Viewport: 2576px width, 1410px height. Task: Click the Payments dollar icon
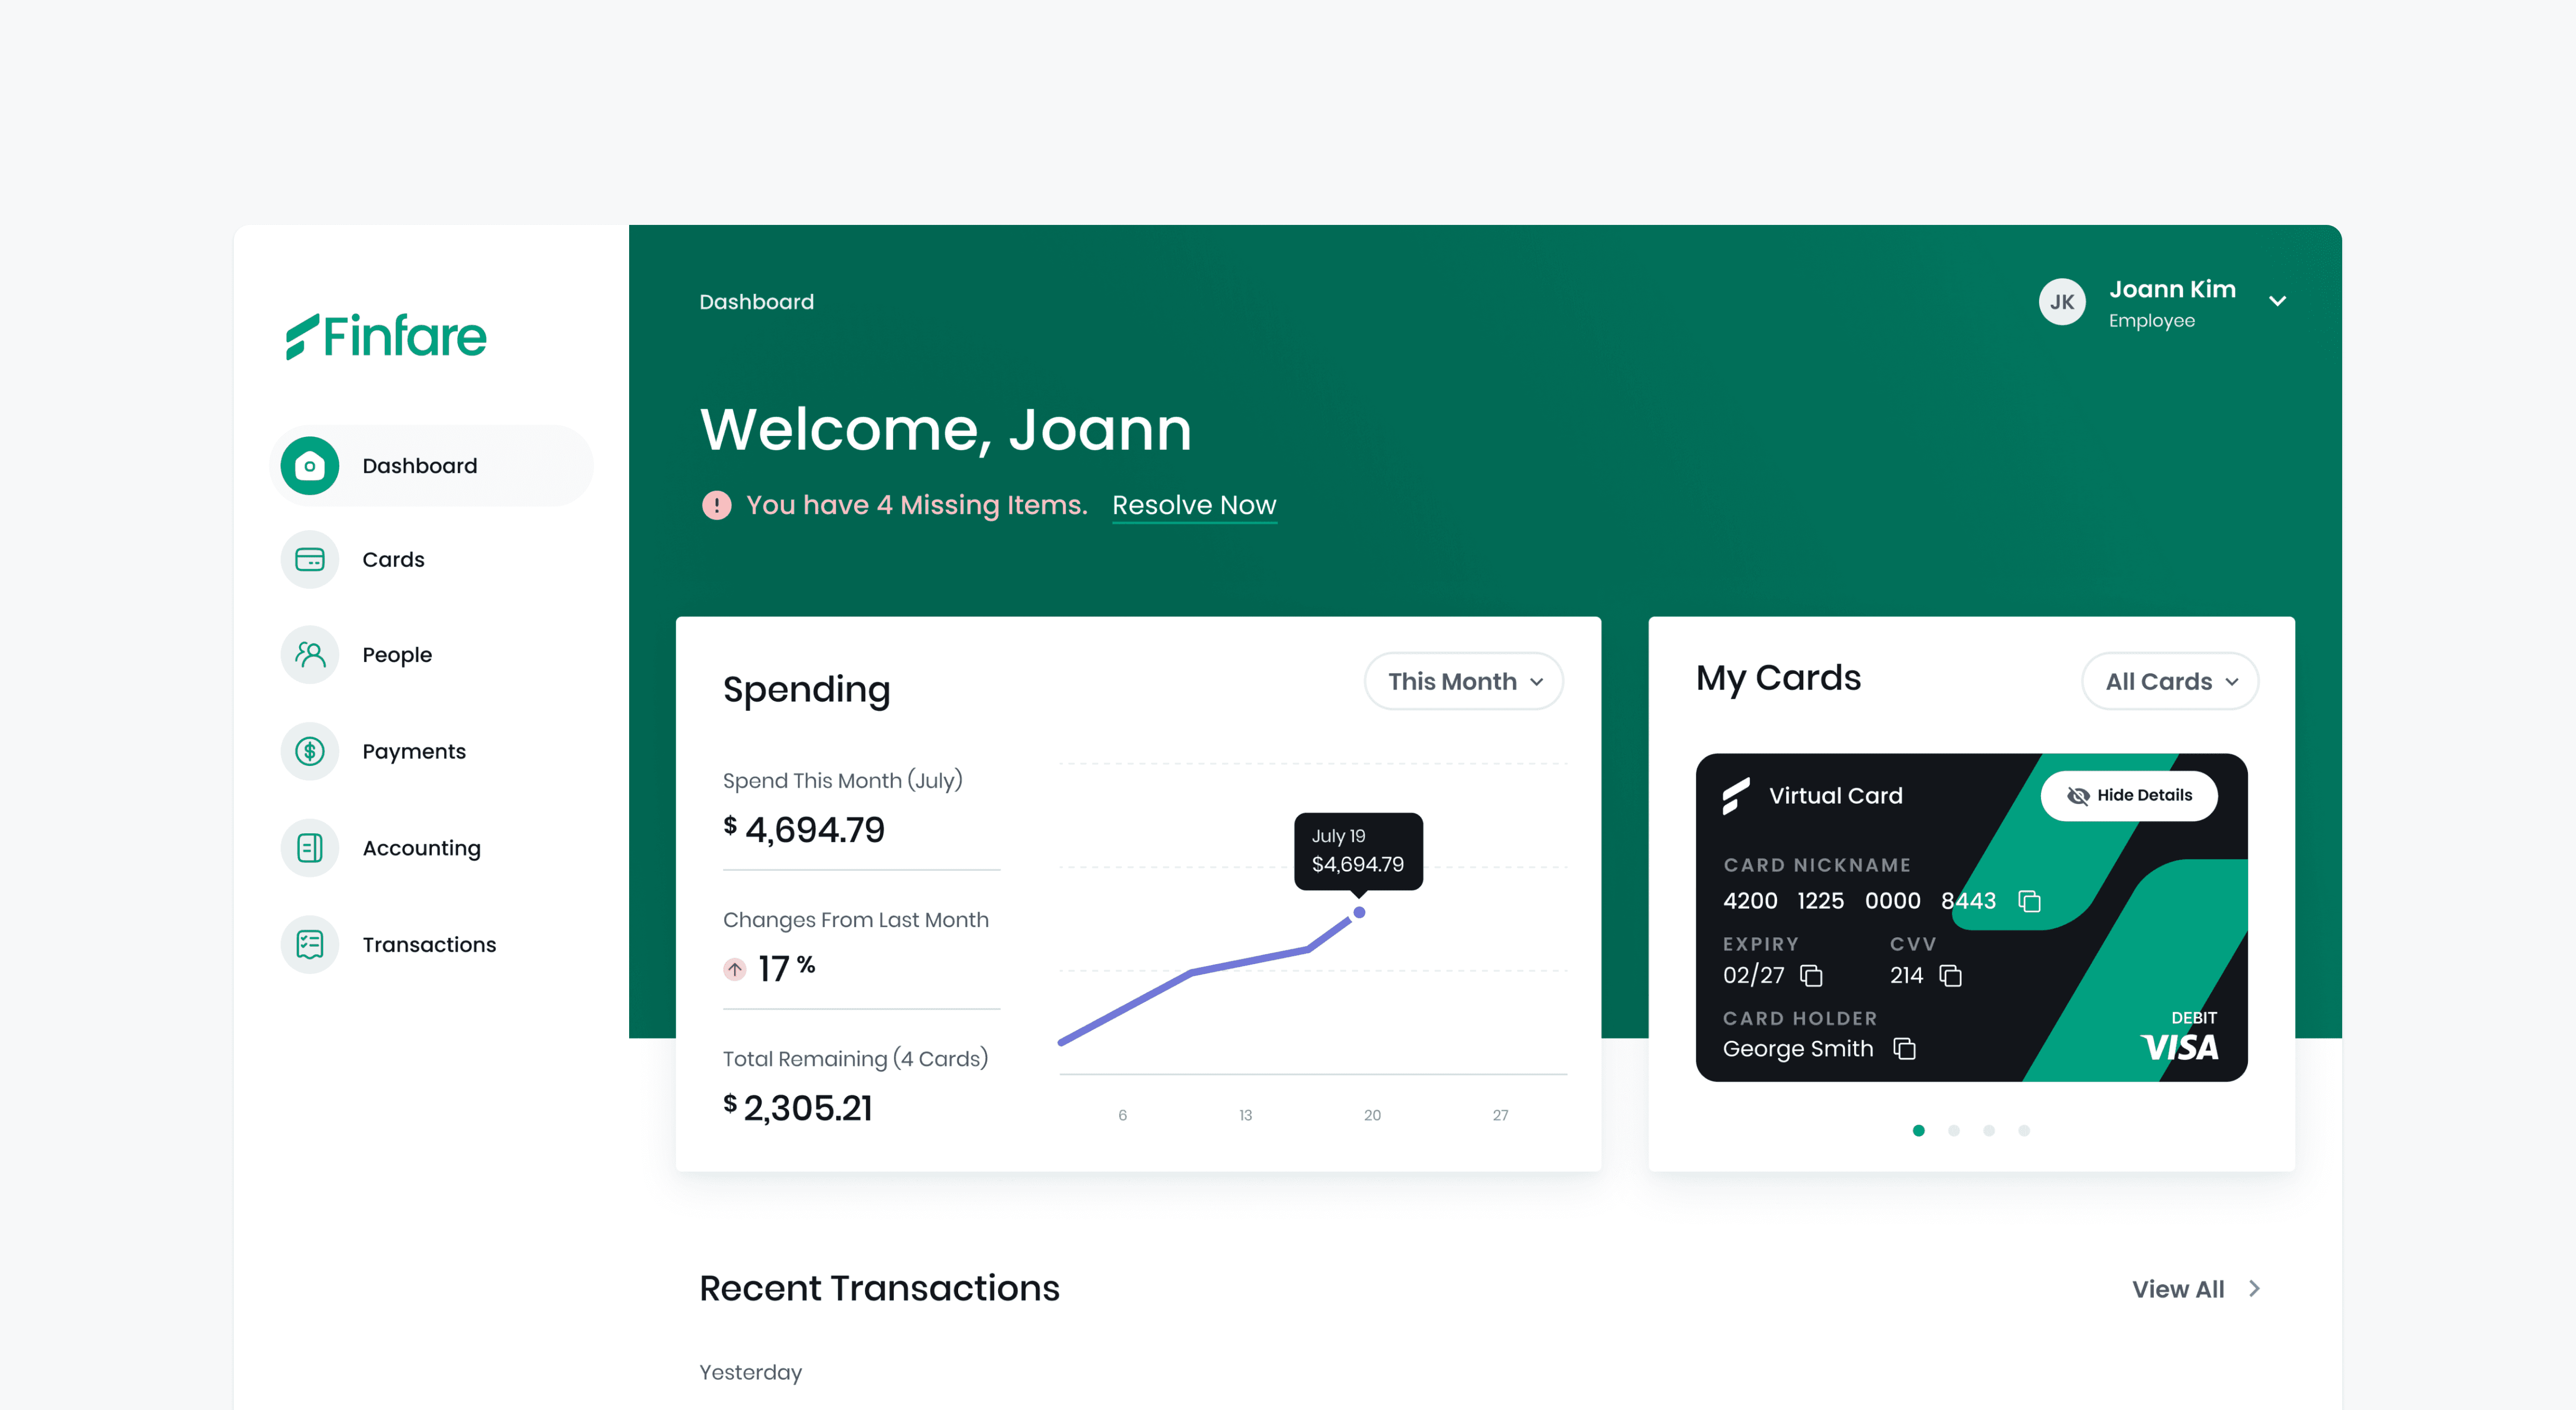310,751
